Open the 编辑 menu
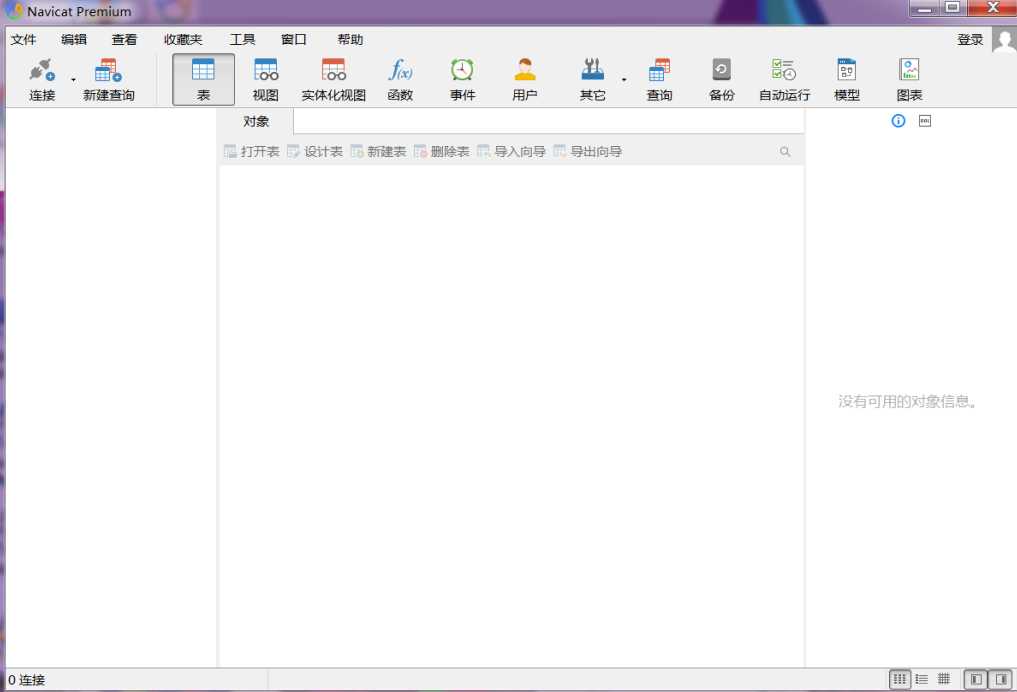The width and height of the screenshot is (1017, 692). coord(74,40)
